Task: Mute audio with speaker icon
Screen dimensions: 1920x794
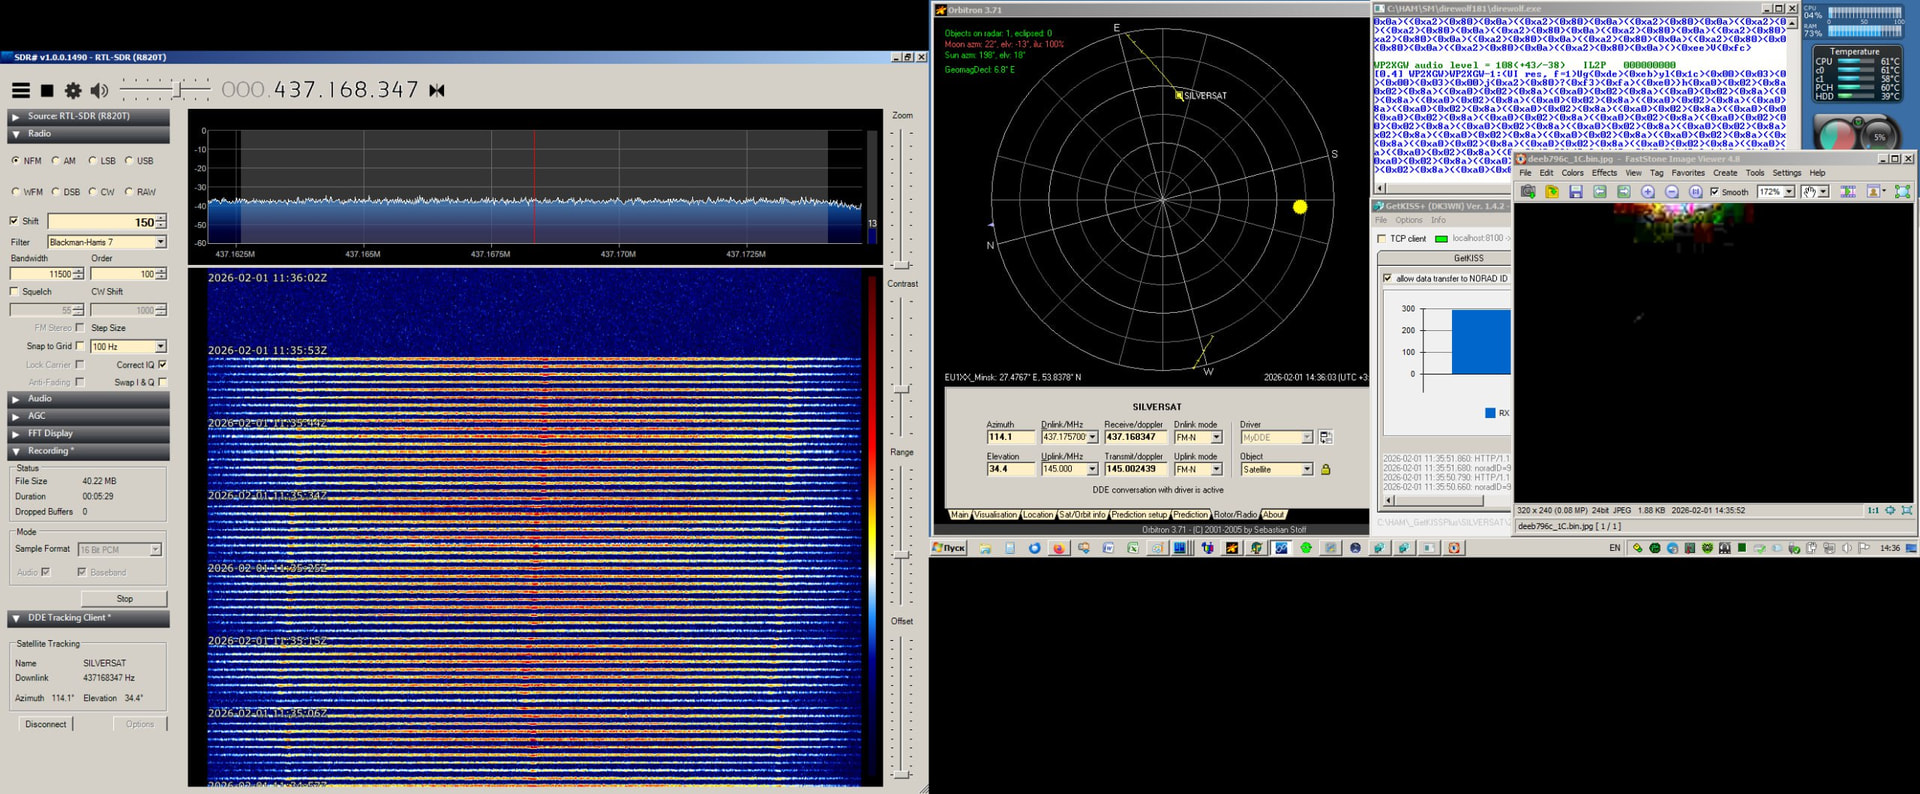Action: point(99,91)
